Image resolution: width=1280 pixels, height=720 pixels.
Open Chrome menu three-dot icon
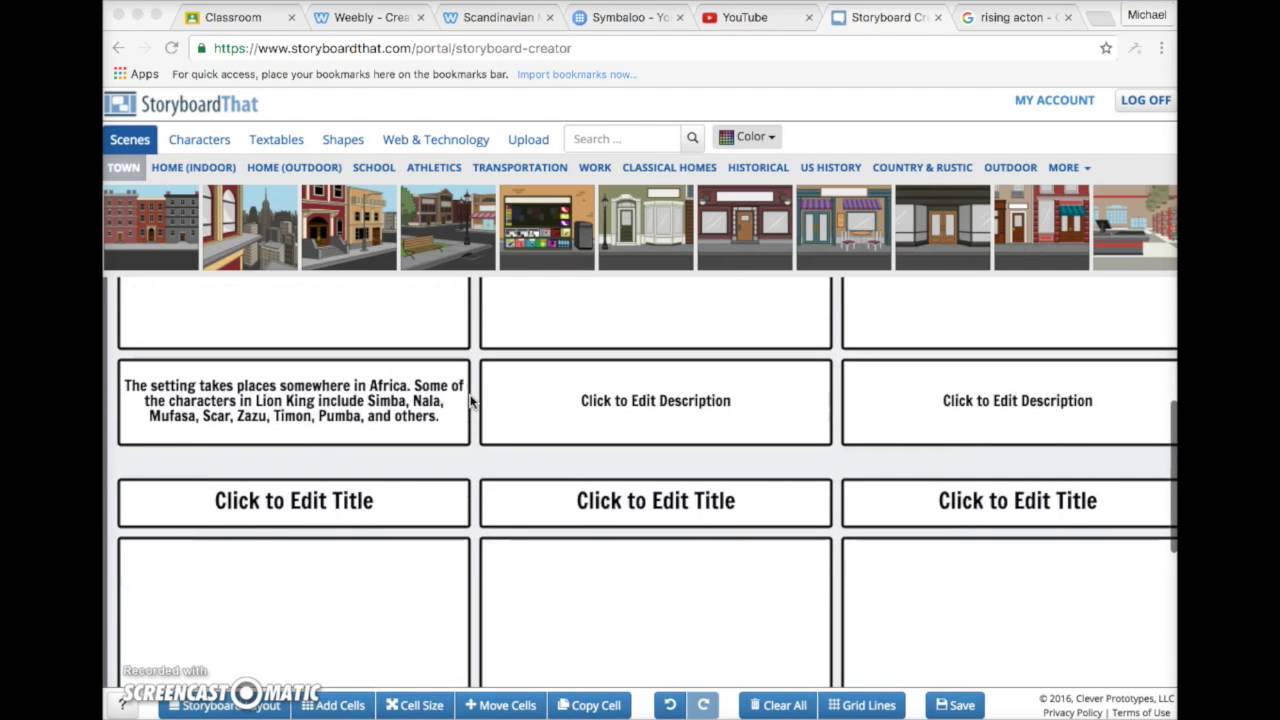[1161, 48]
